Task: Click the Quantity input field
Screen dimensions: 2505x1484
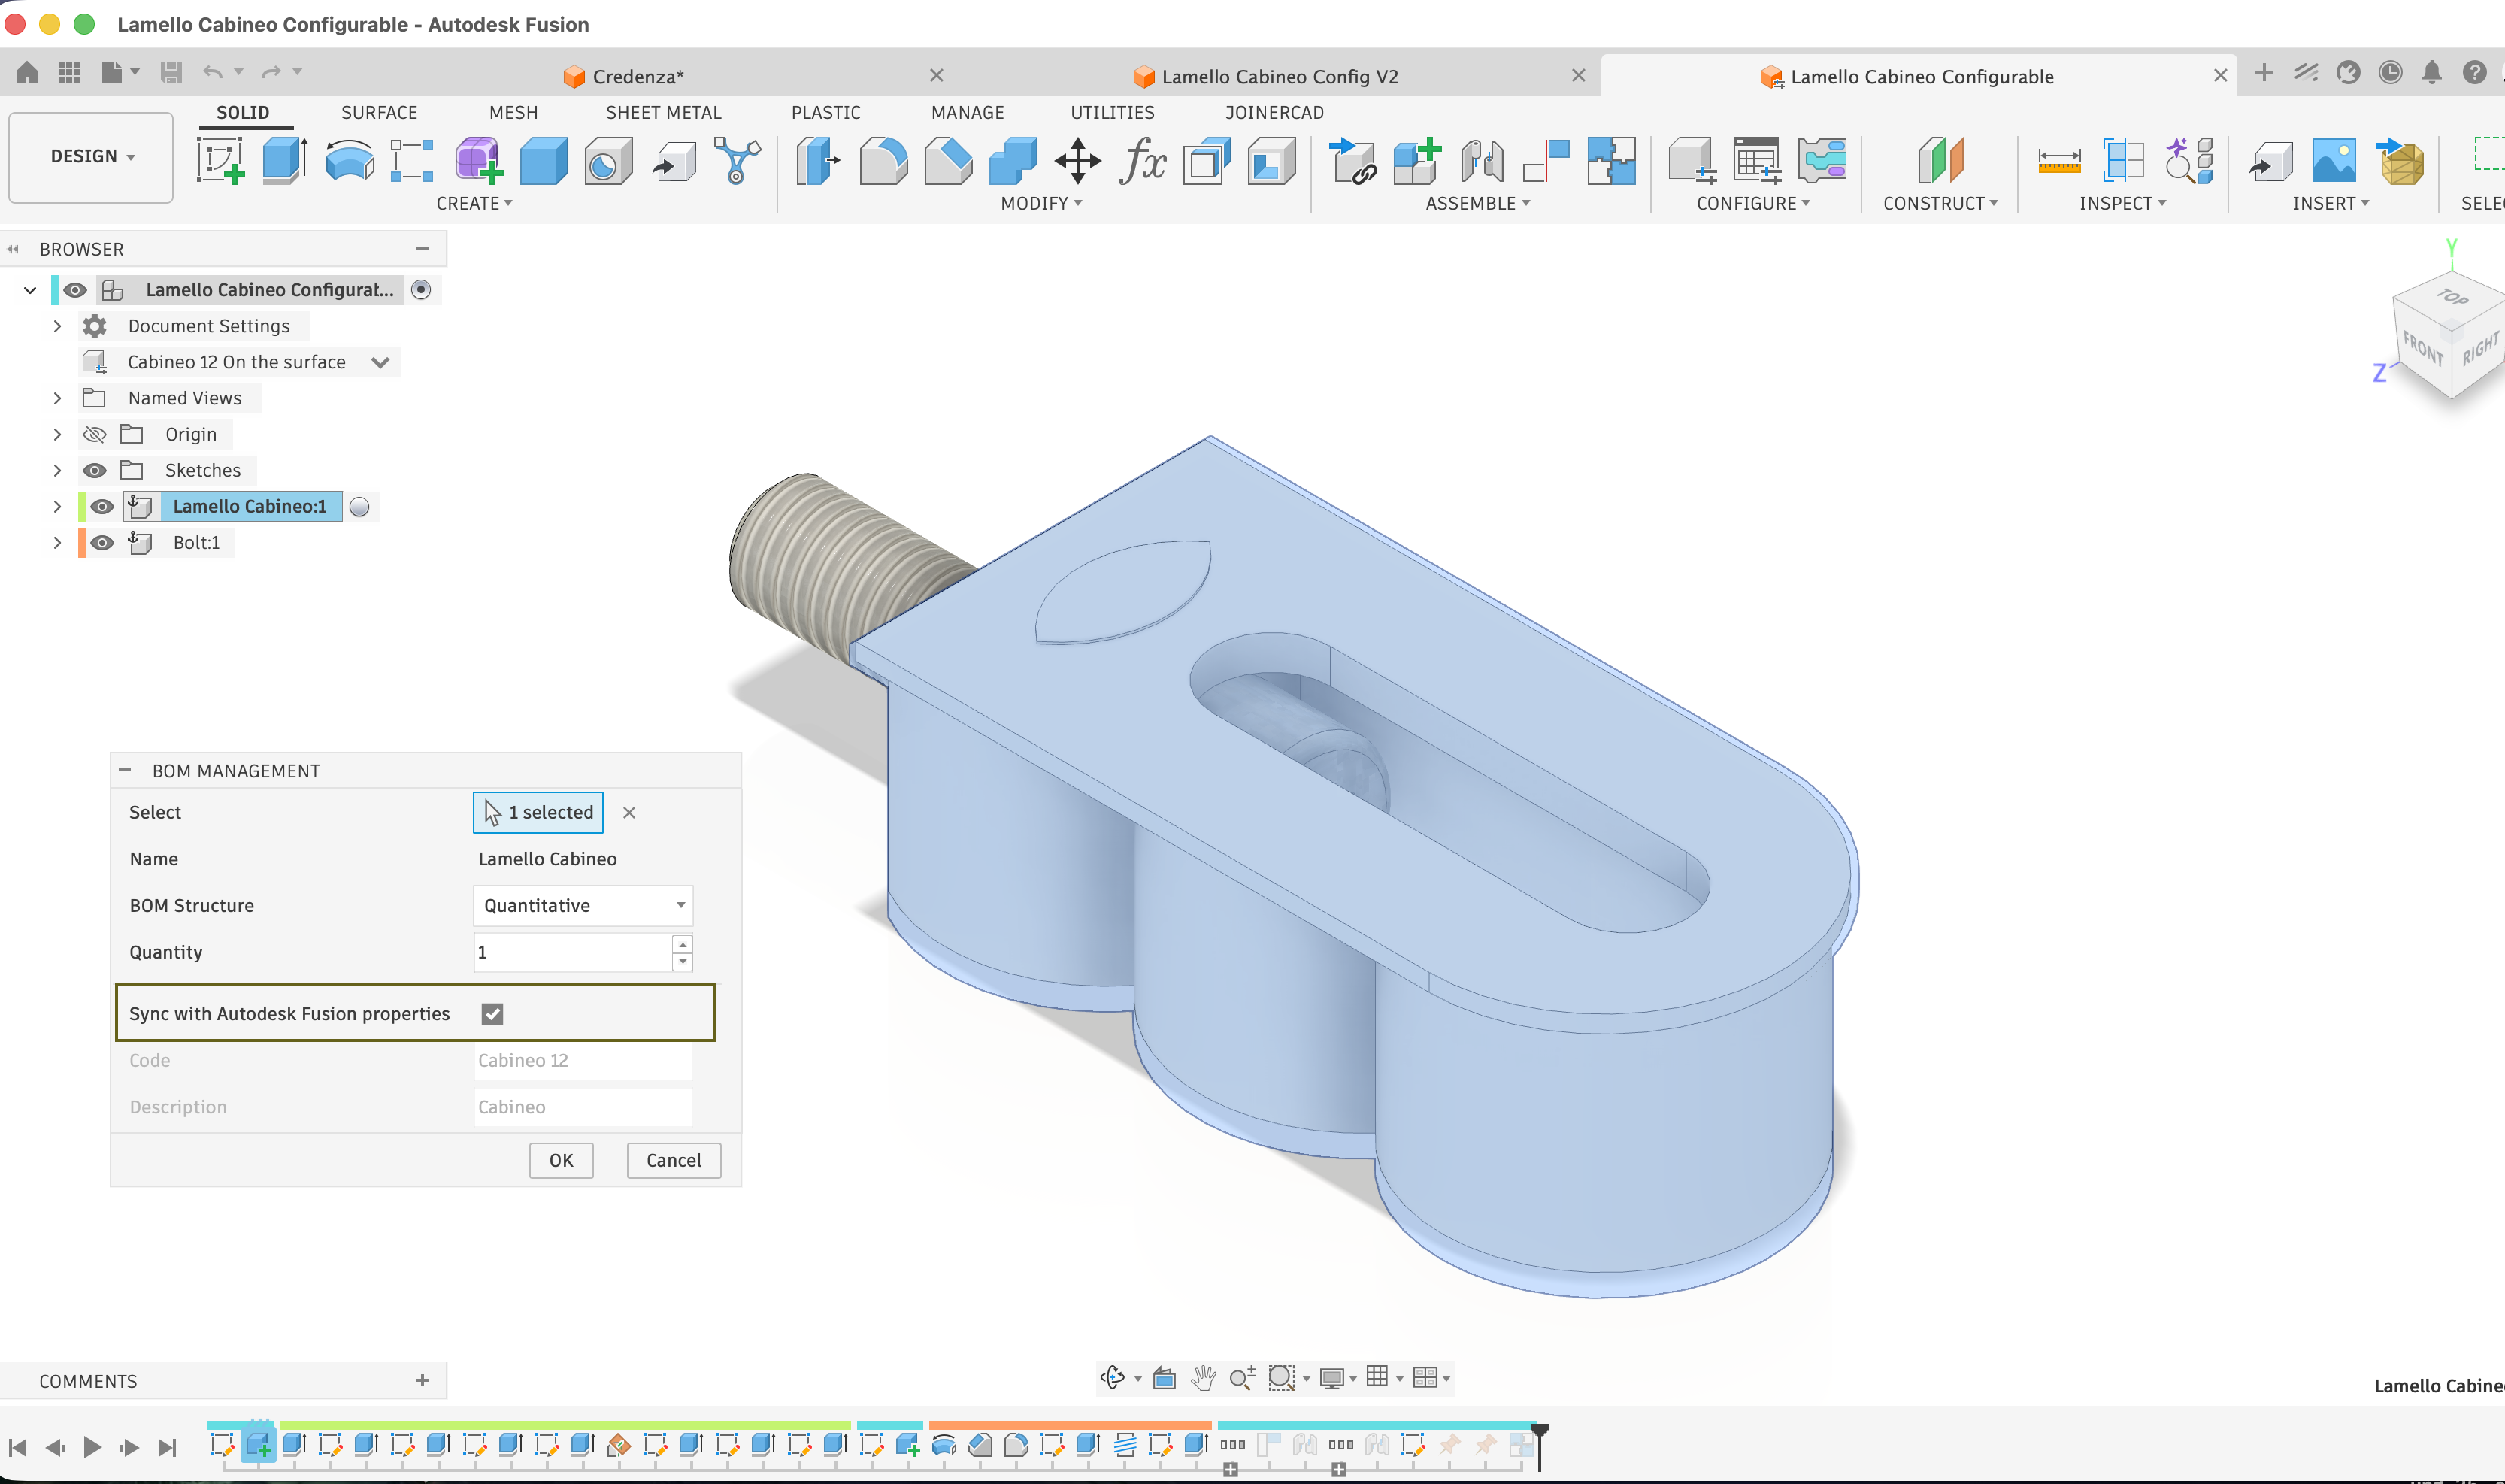Action: click(572, 952)
